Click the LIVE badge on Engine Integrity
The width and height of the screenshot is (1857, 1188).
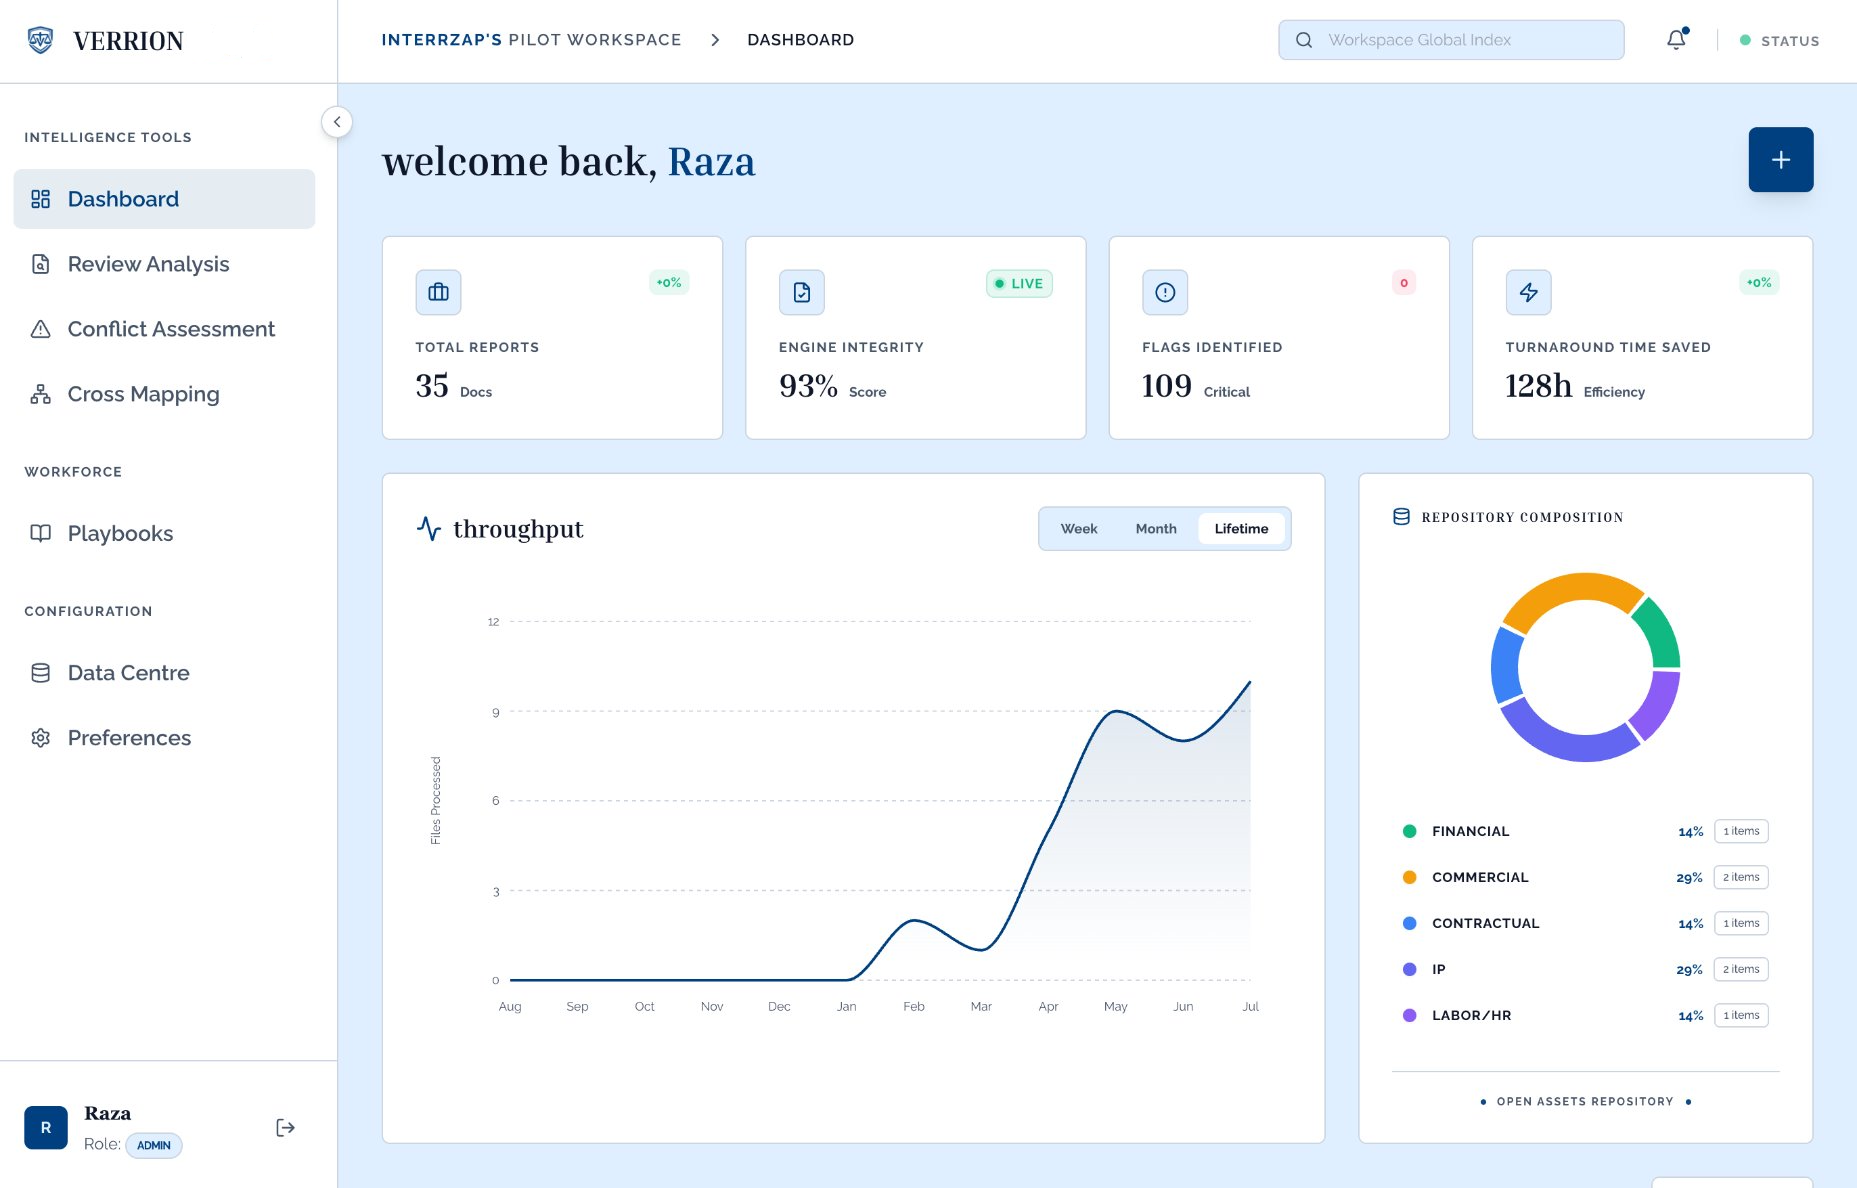tap(1019, 284)
